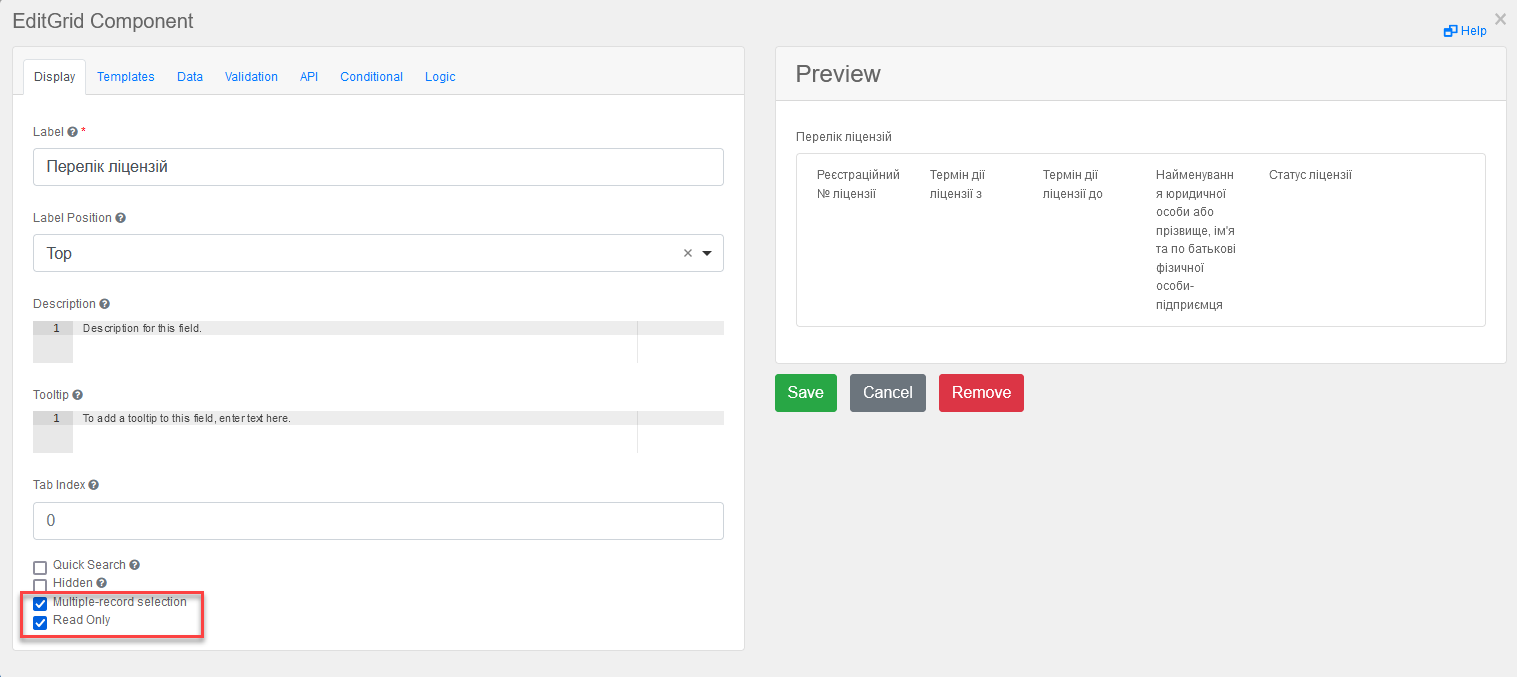Click the red Remove button
Screen dimensions: 1517x677
(981, 393)
